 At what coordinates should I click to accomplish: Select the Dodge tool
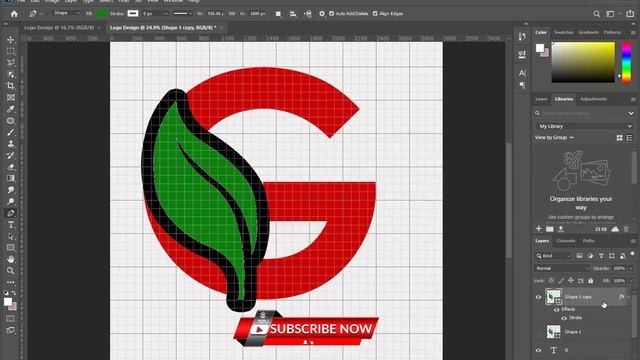(11, 202)
